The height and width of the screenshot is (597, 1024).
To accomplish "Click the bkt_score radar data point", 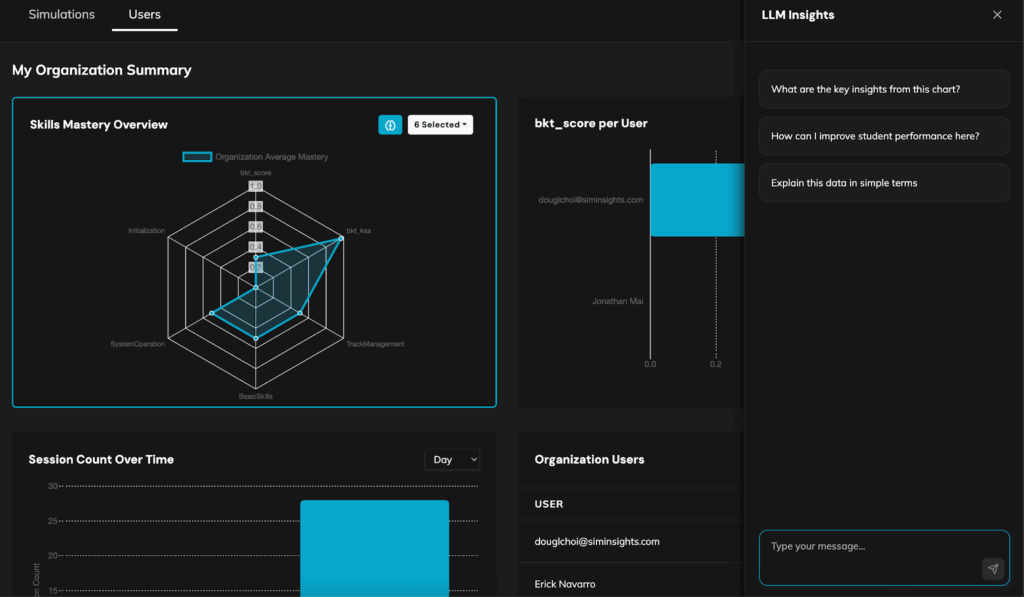I will [x=256, y=258].
